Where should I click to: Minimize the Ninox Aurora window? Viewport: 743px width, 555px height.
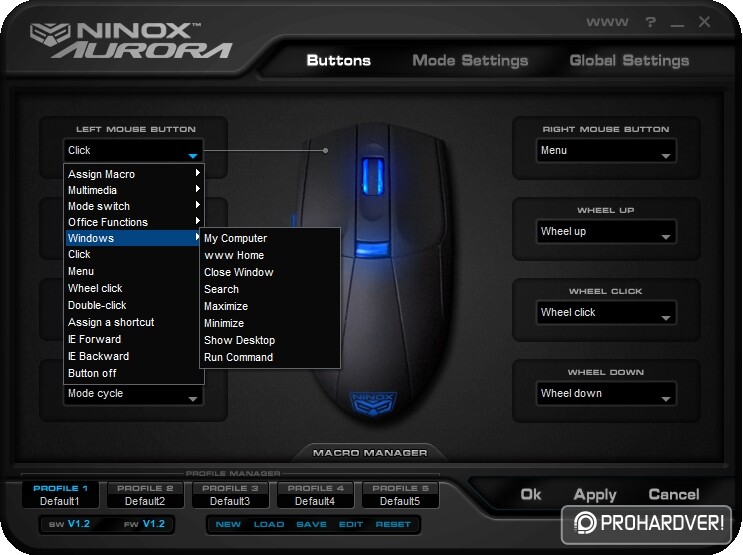[677, 24]
